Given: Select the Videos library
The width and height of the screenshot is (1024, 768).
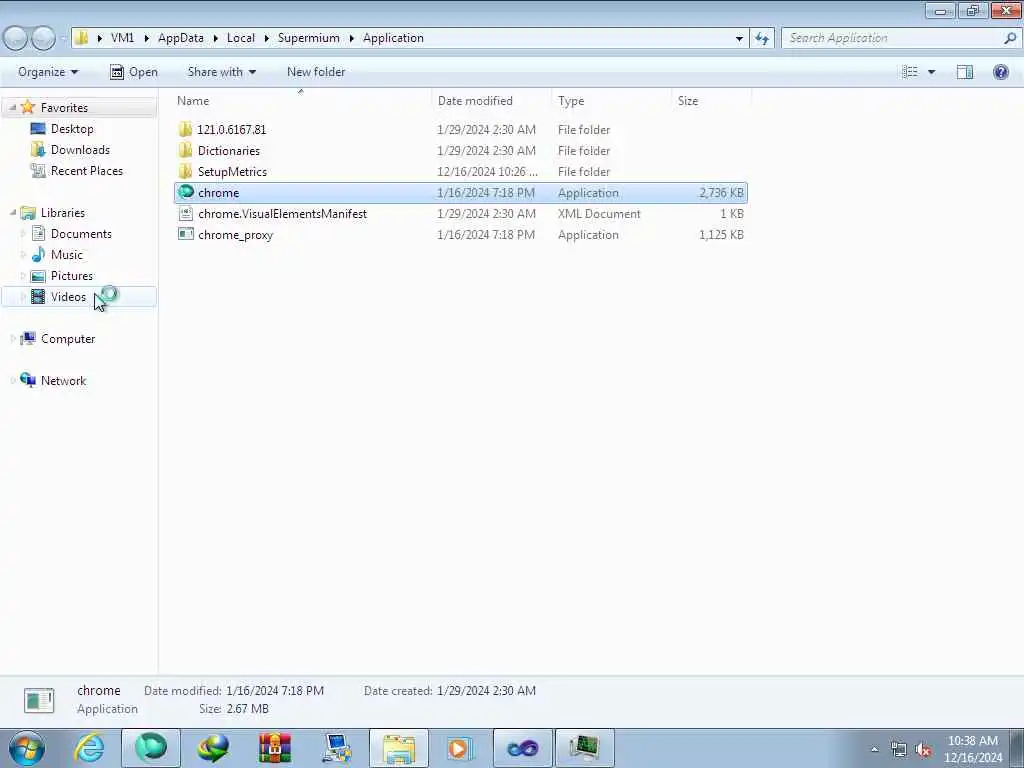Looking at the screenshot, I should tap(68, 296).
